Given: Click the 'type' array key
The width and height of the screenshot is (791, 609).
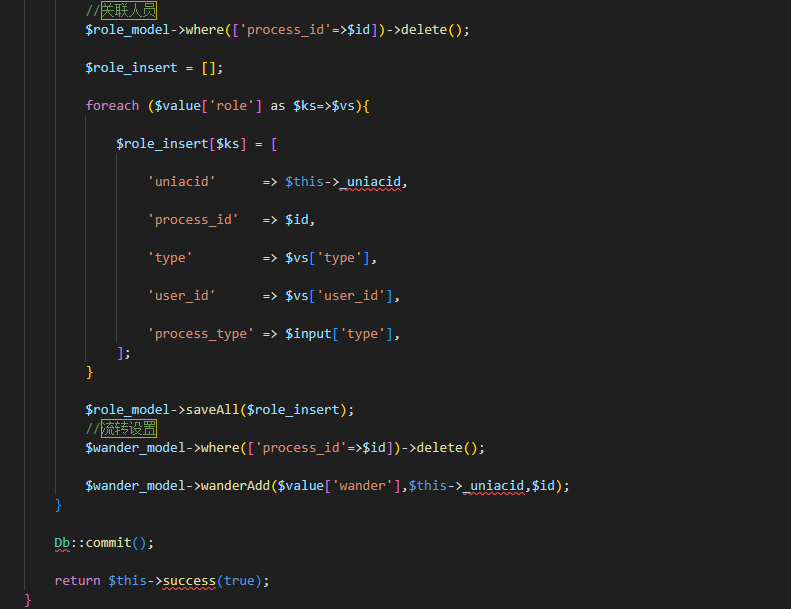Looking at the screenshot, I should (x=170, y=258).
